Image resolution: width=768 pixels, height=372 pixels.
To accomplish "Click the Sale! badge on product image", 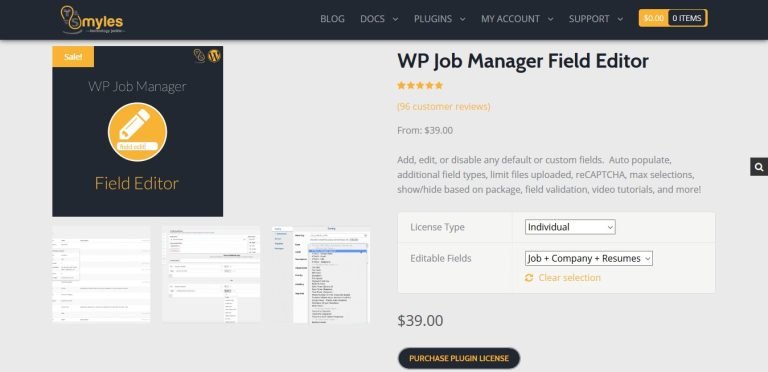I will pos(73,57).
